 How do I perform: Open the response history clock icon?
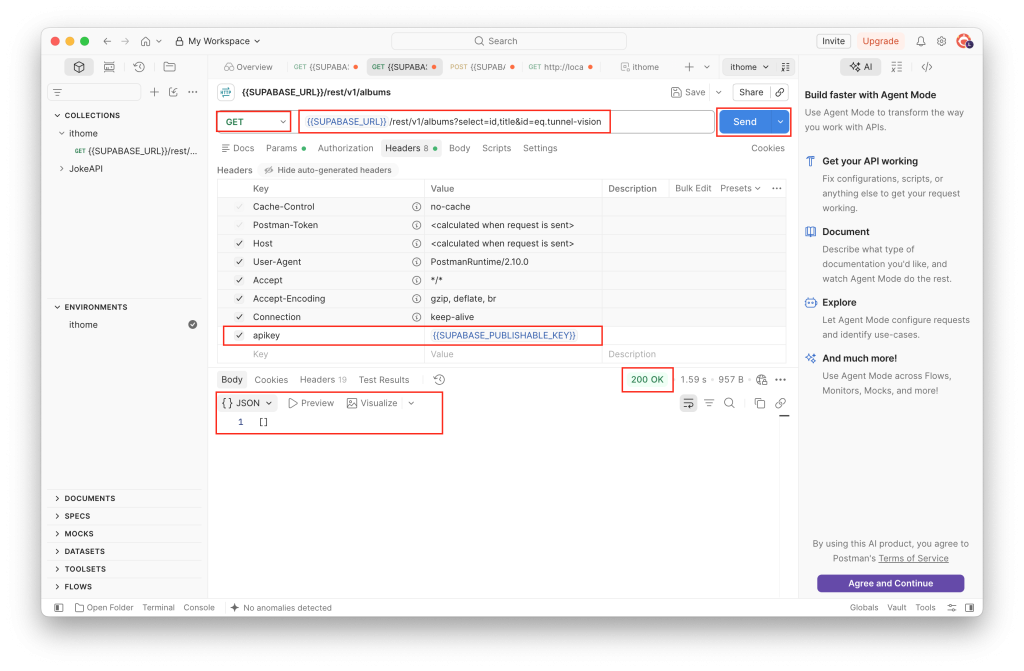point(440,380)
